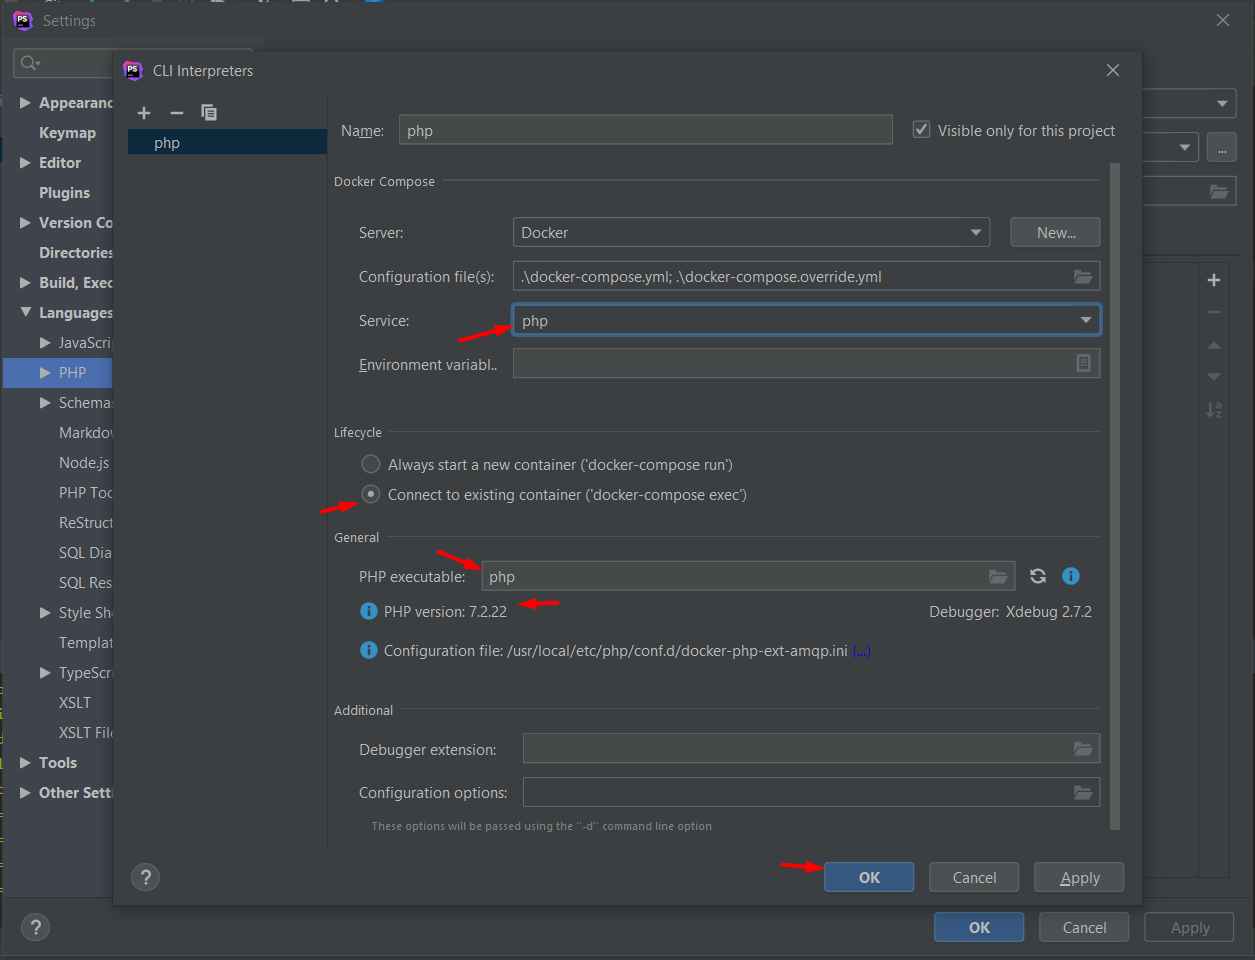Click Cancel in CLI Interpreters dialog
This screenshot has width=1255, height=960.
974,877
